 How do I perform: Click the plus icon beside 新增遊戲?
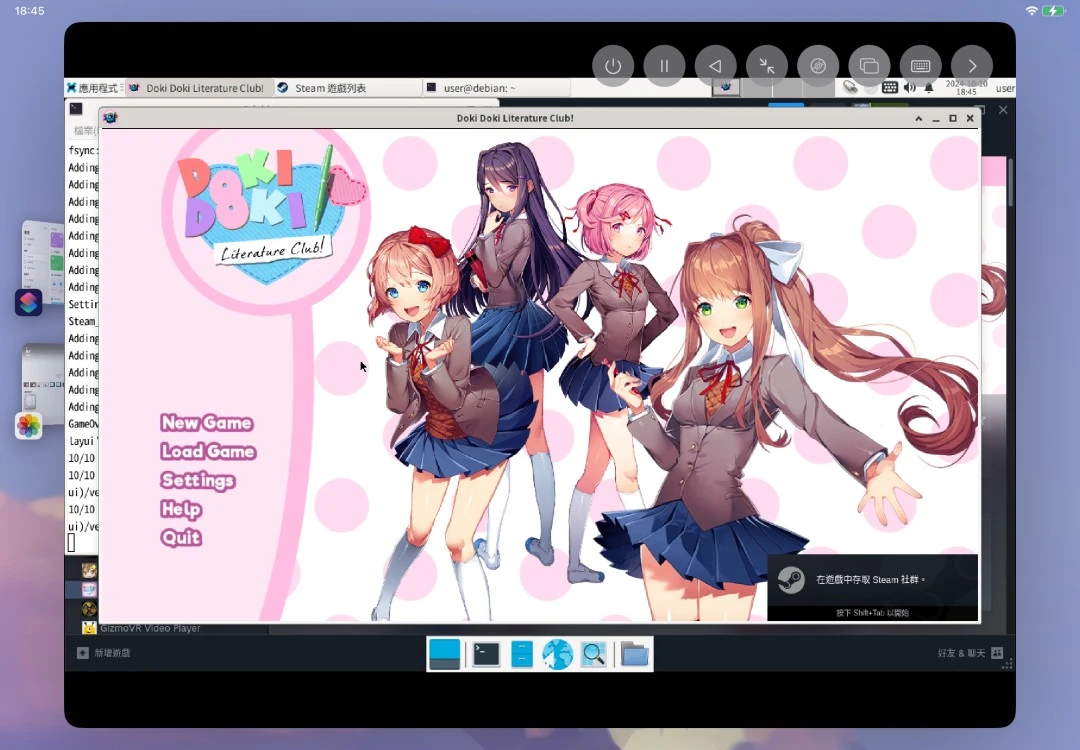83,653
